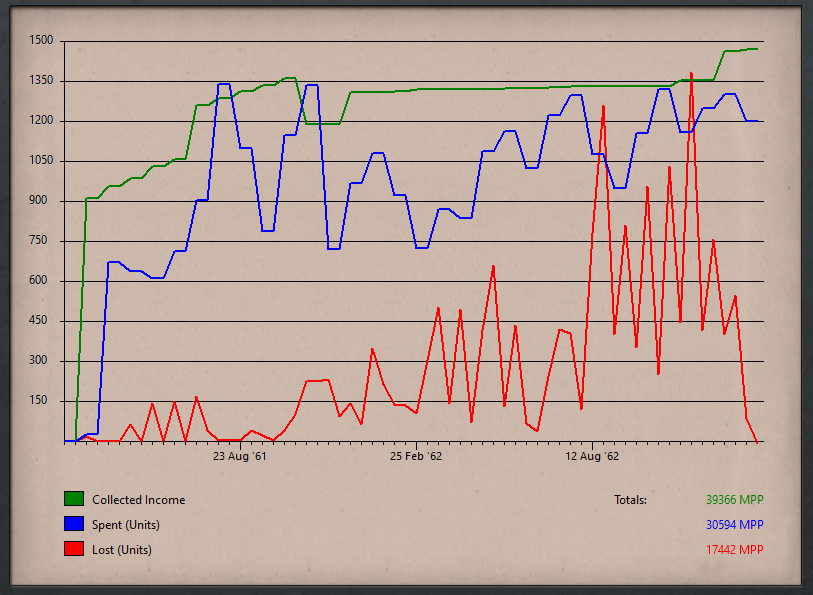This screenshot has width=813, height=595.
Task: Click the 1200 y-axis label
Action: (x=41, y=120)
